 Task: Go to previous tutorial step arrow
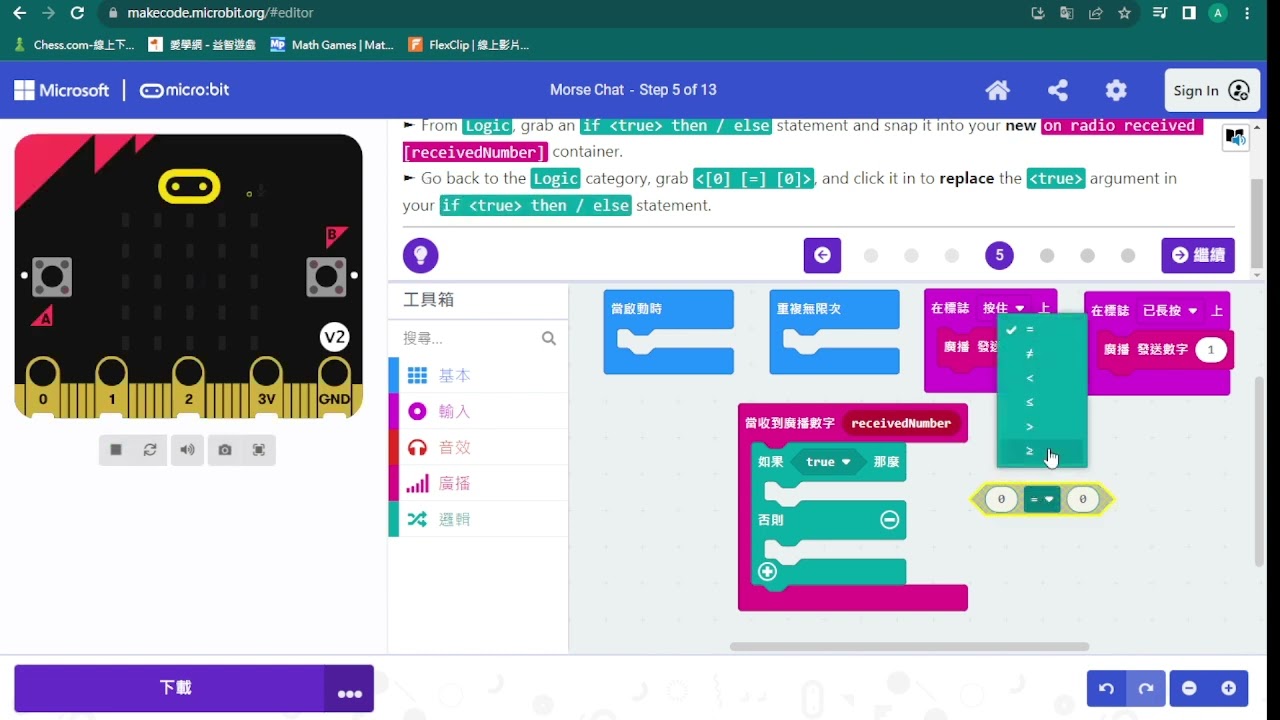822,255
